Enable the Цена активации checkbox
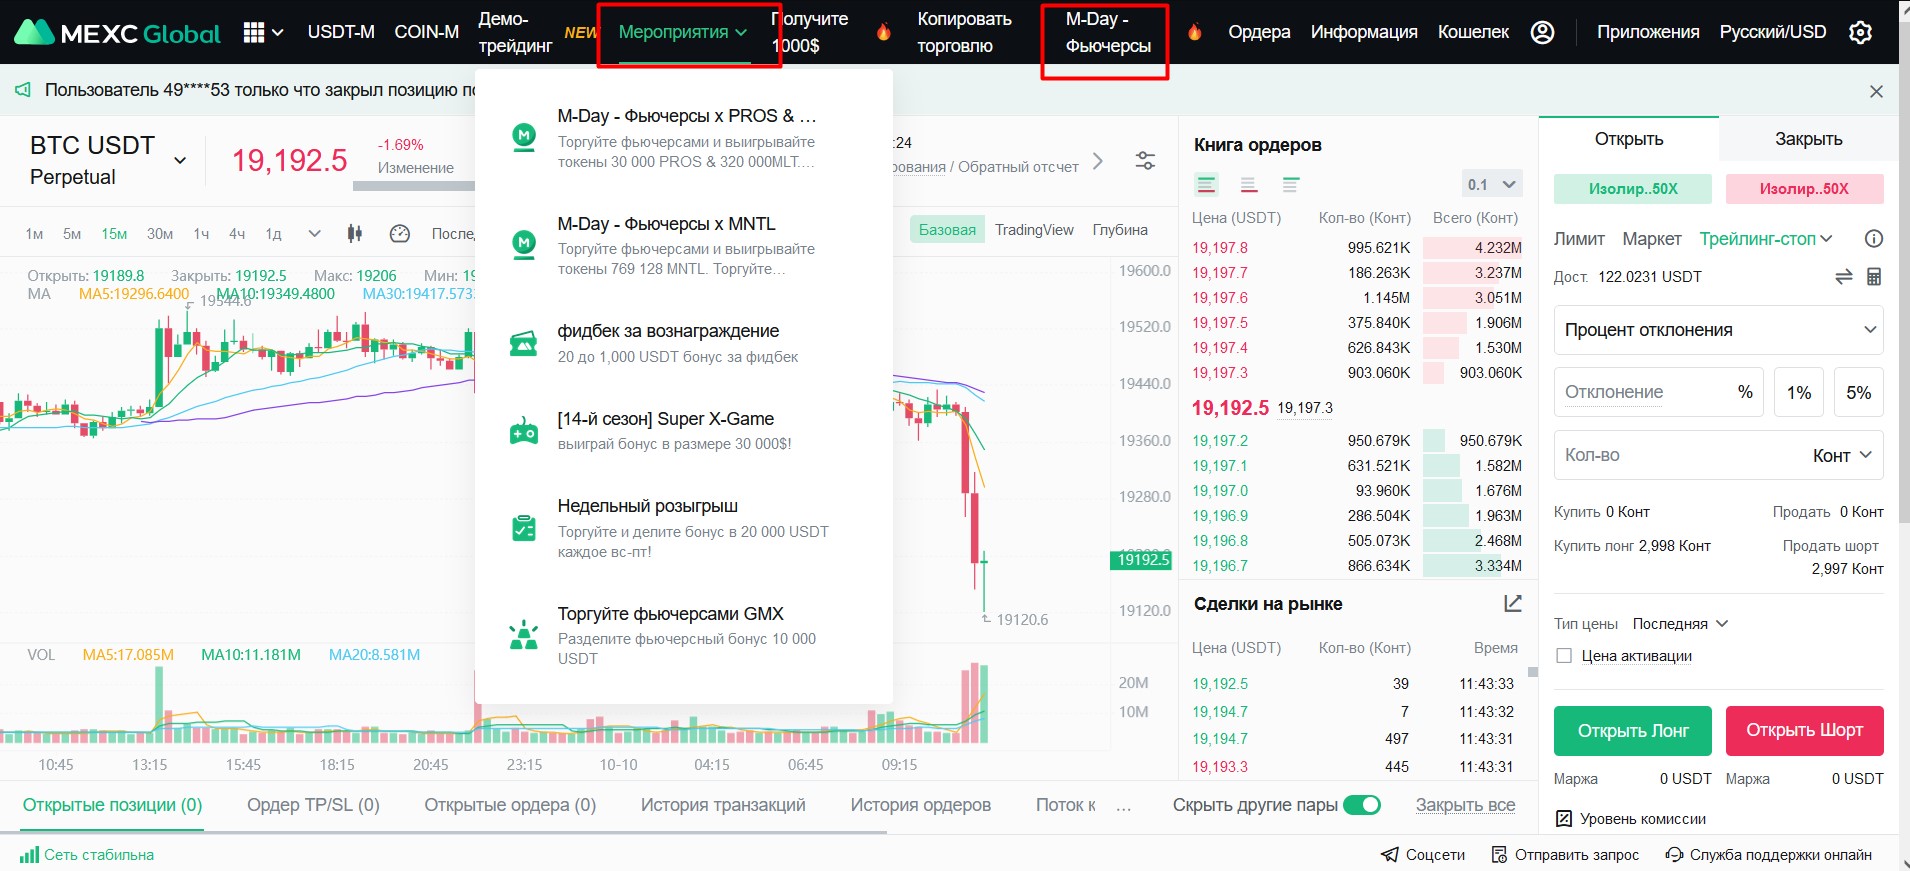This screenshot has width=1910, height=871. (x=1564, y=656)
